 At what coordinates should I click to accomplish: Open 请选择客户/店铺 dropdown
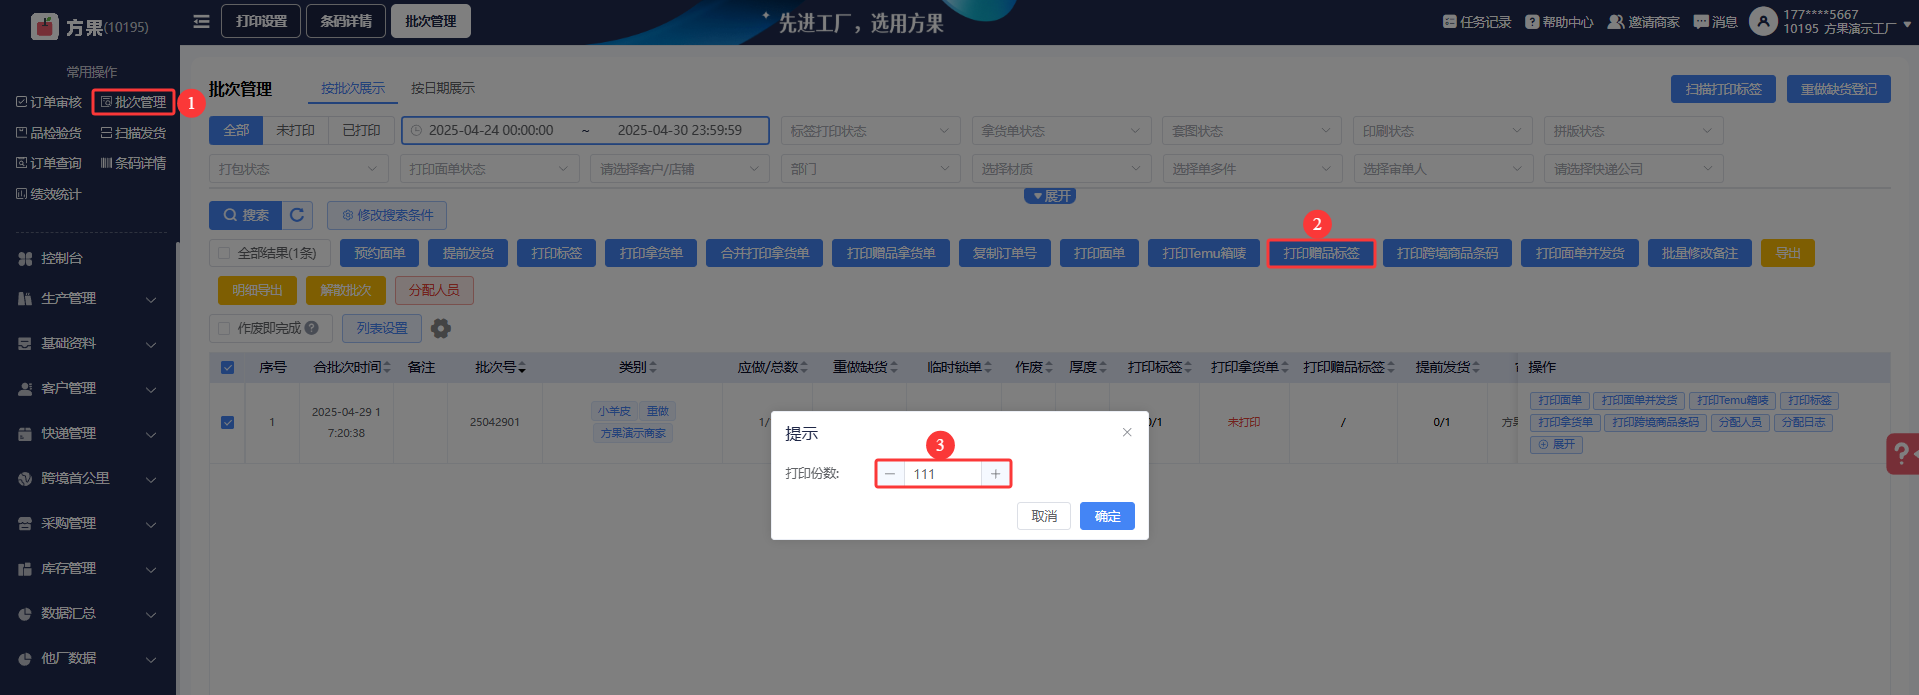tap(679, 169)
